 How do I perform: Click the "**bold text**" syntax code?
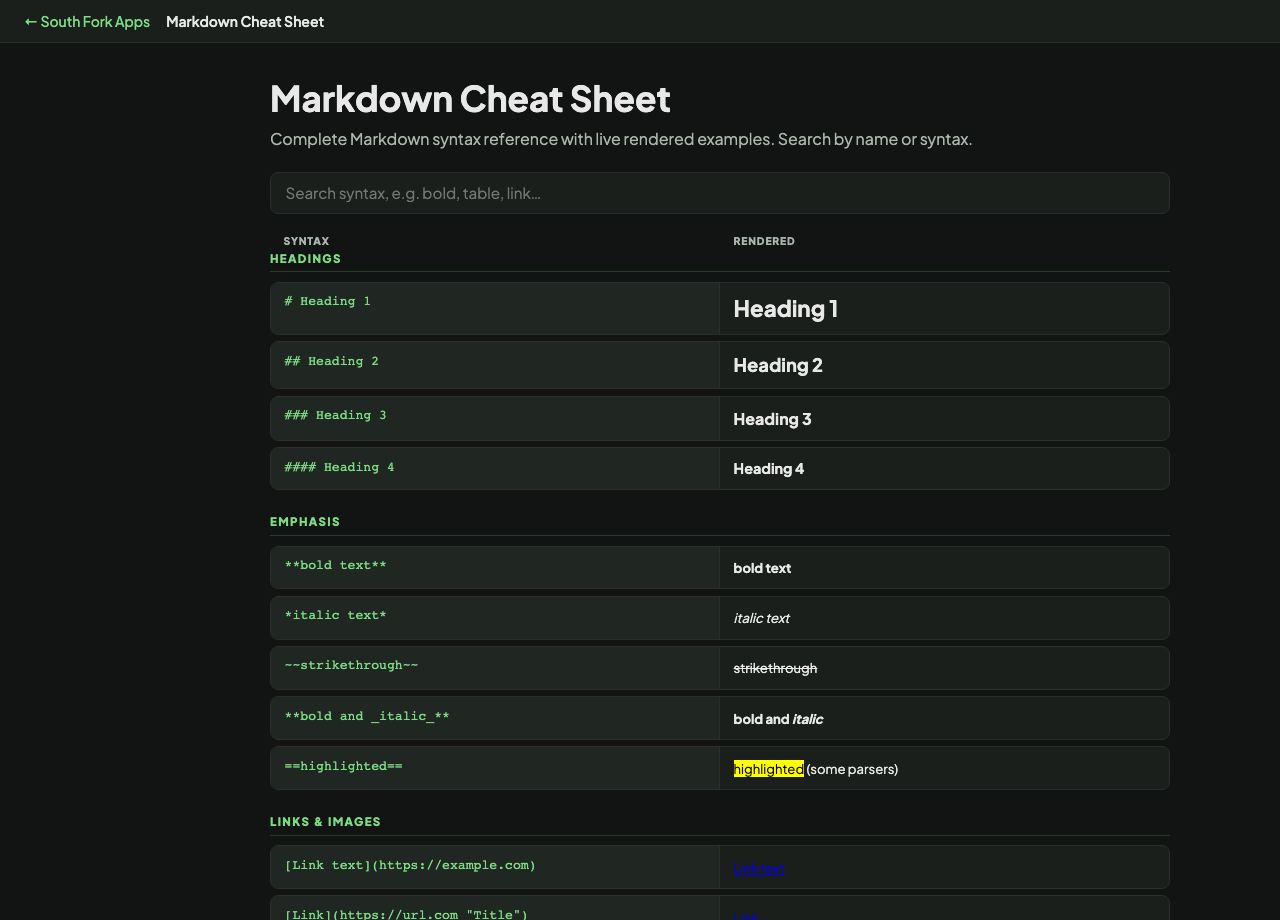click(335, 565)
